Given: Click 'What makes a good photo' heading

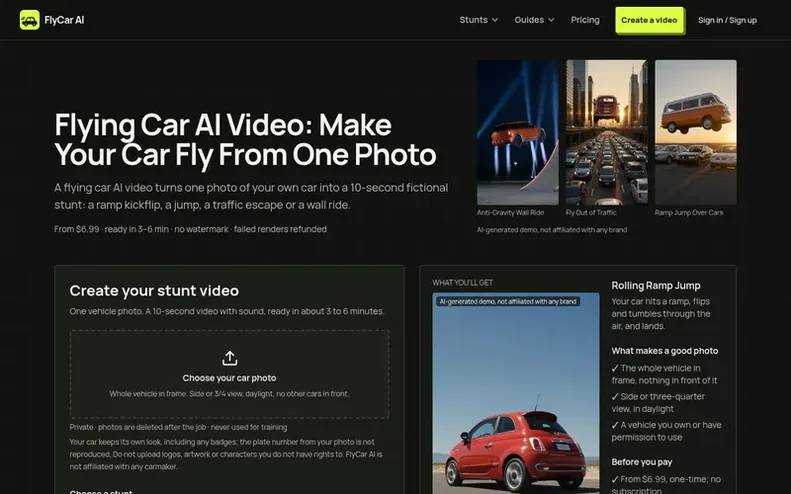Looking at the screenshot, I should (x=665, y=351).
